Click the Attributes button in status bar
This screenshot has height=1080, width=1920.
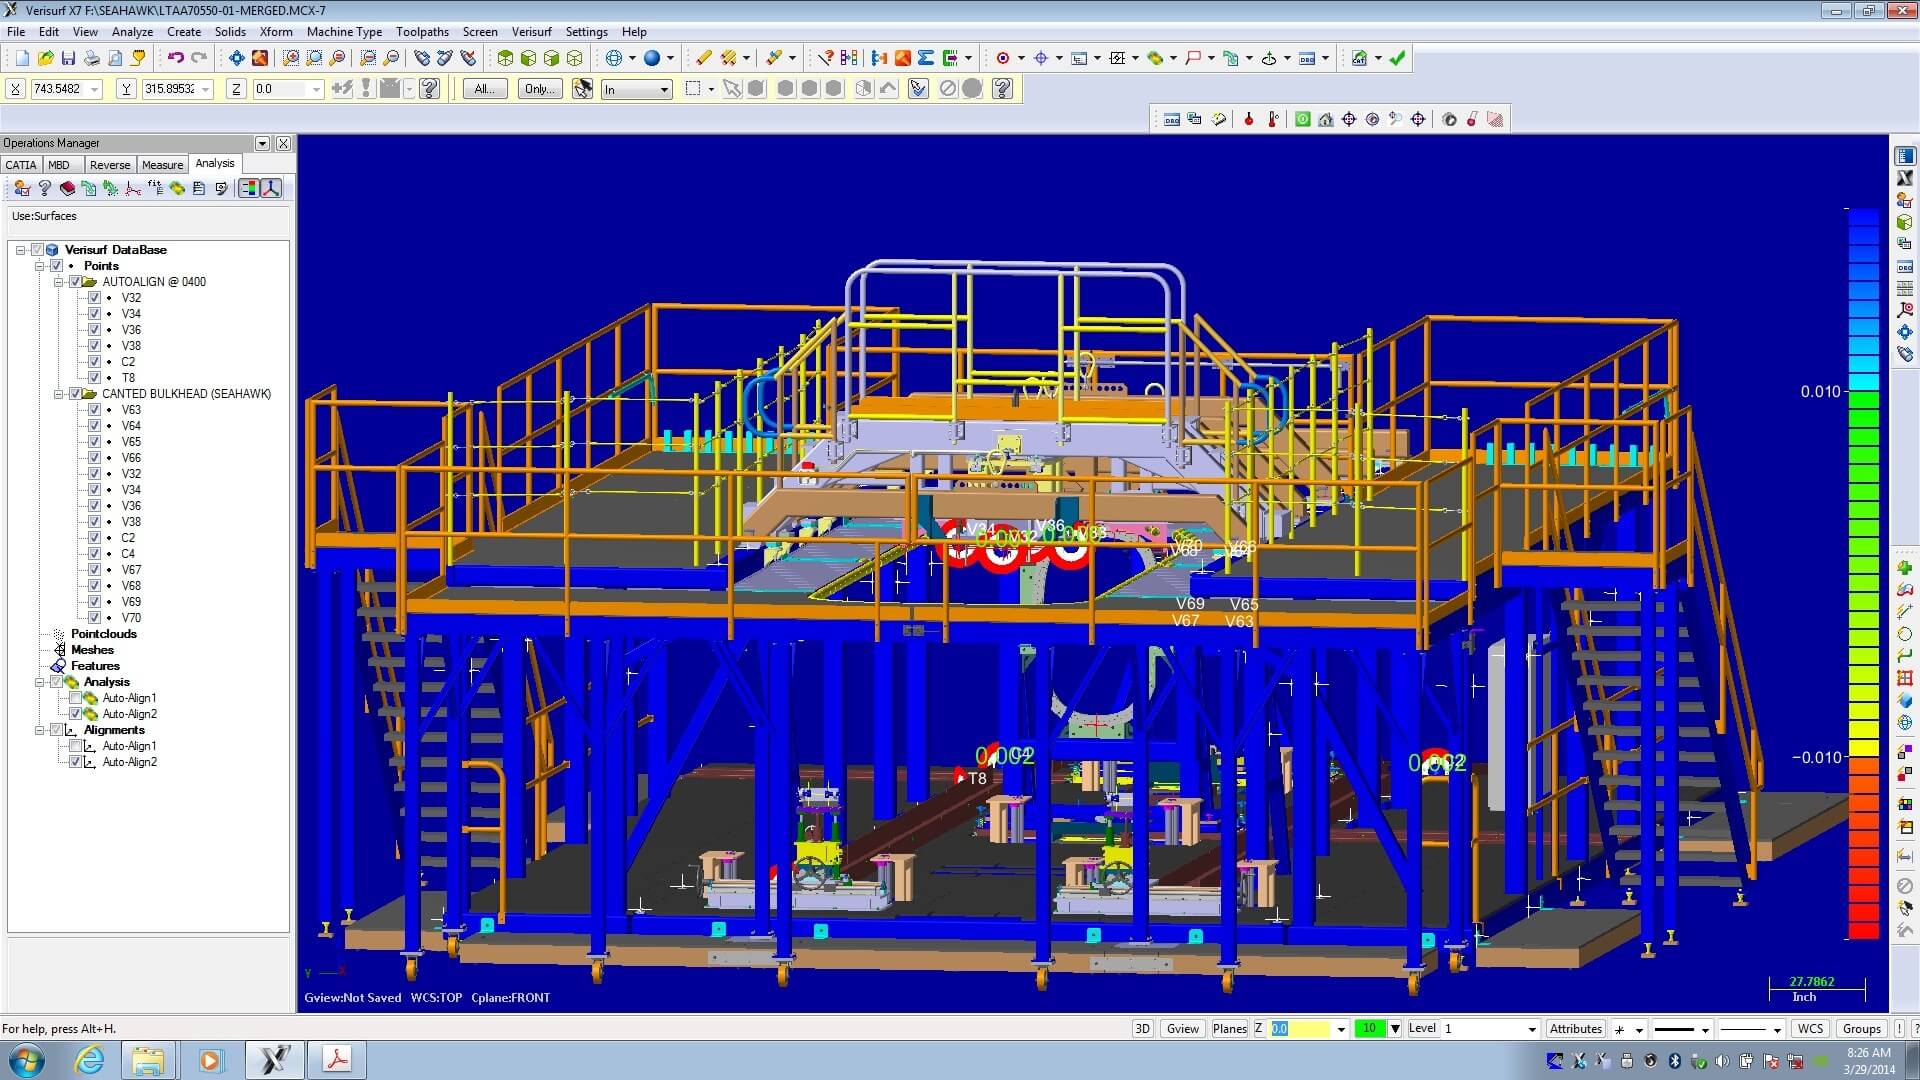(x=1575, y=1028)
